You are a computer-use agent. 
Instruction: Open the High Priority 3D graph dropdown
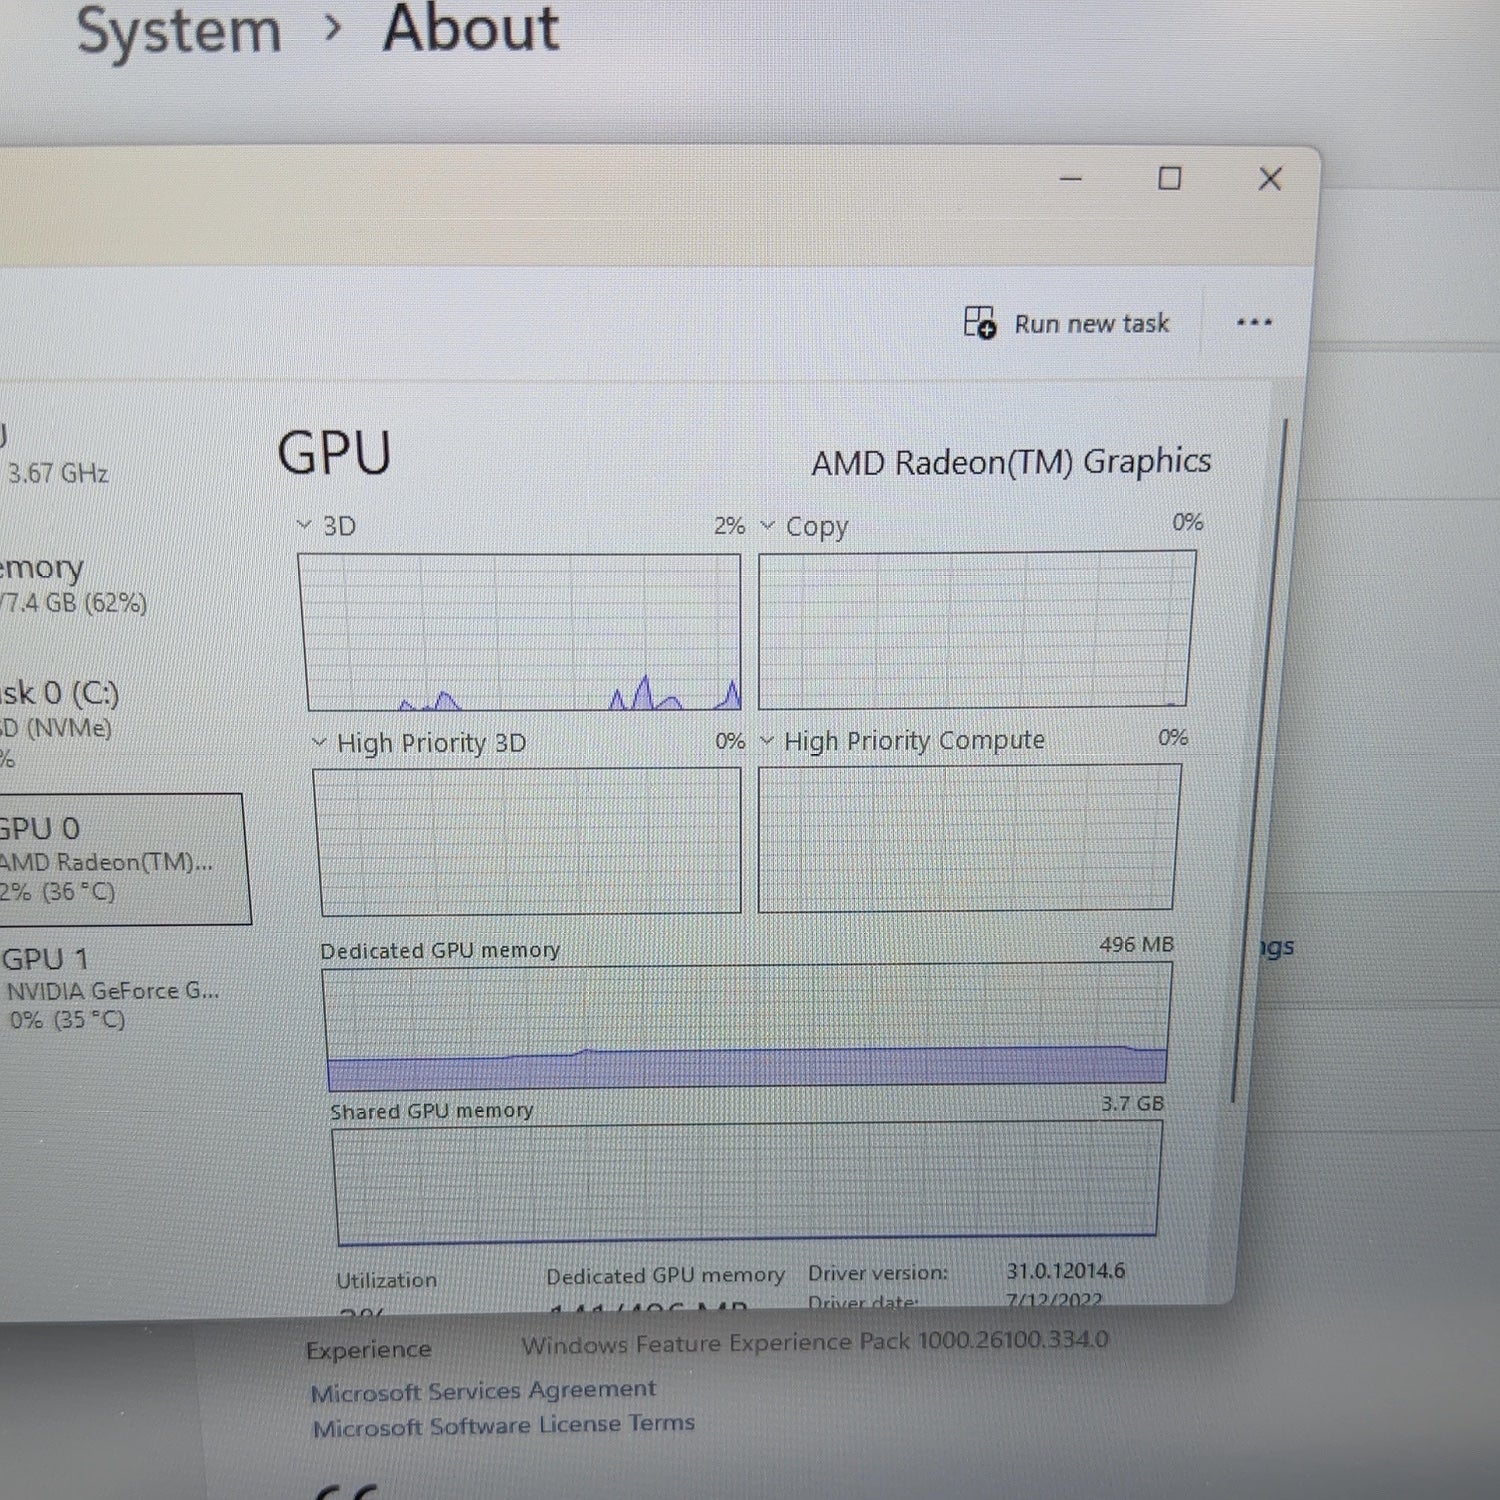pos(319,742)
